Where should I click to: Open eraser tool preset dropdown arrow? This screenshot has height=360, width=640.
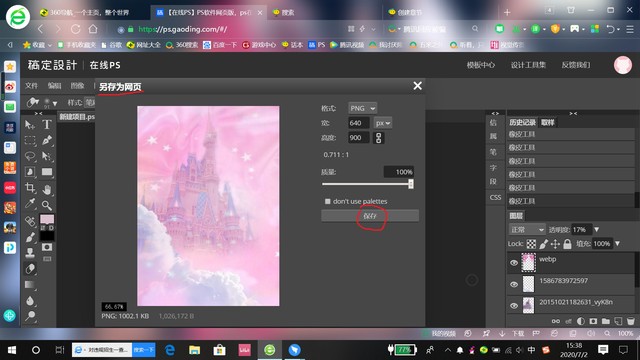tap(55, 103)
